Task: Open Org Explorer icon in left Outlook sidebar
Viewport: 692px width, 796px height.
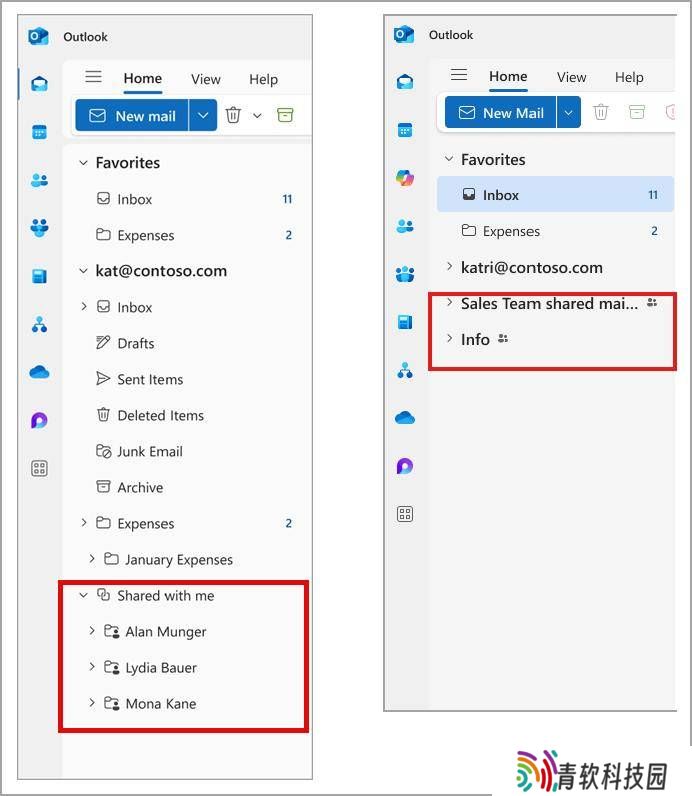Action: [x=40, y=324]
